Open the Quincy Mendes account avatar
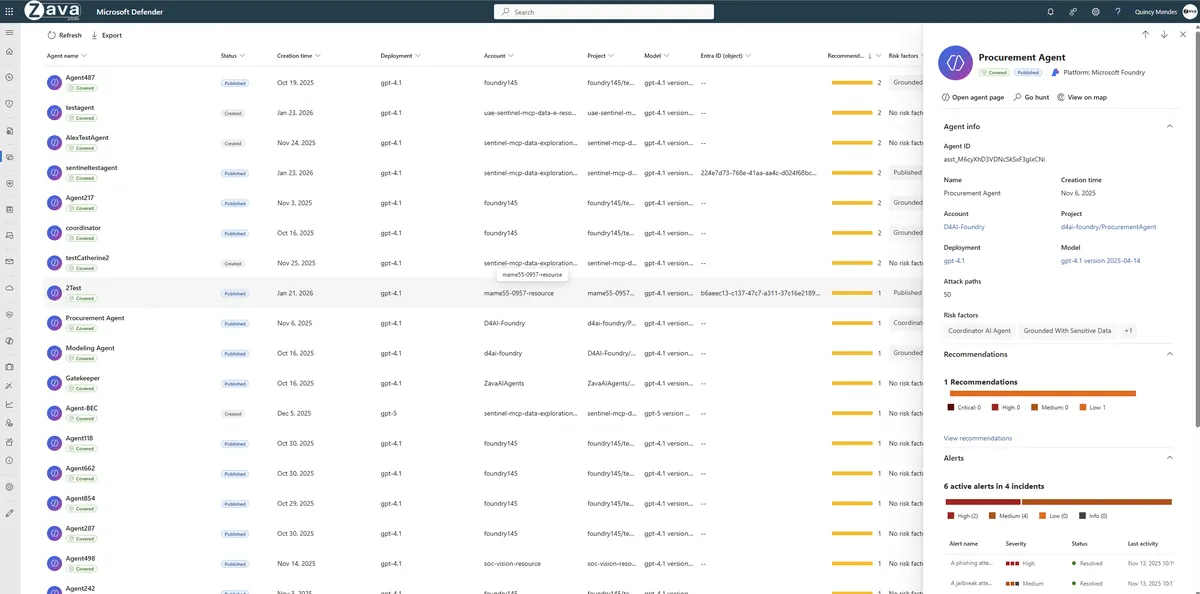Viewport: 1200px width, 594px height. [1189, 12]
